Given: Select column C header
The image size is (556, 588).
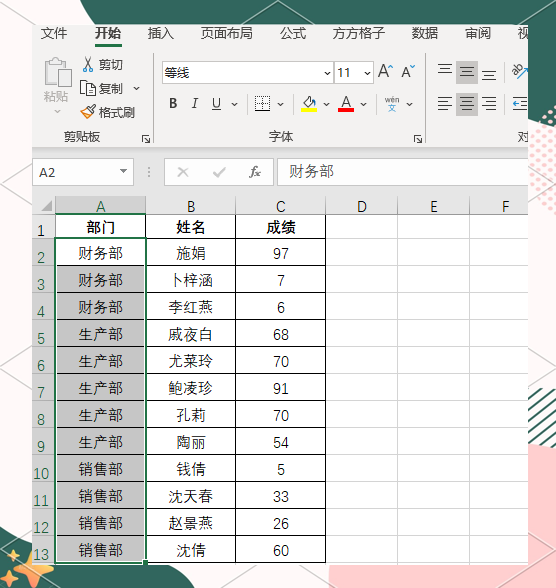Looking at the screenshot, I should 281,206.
